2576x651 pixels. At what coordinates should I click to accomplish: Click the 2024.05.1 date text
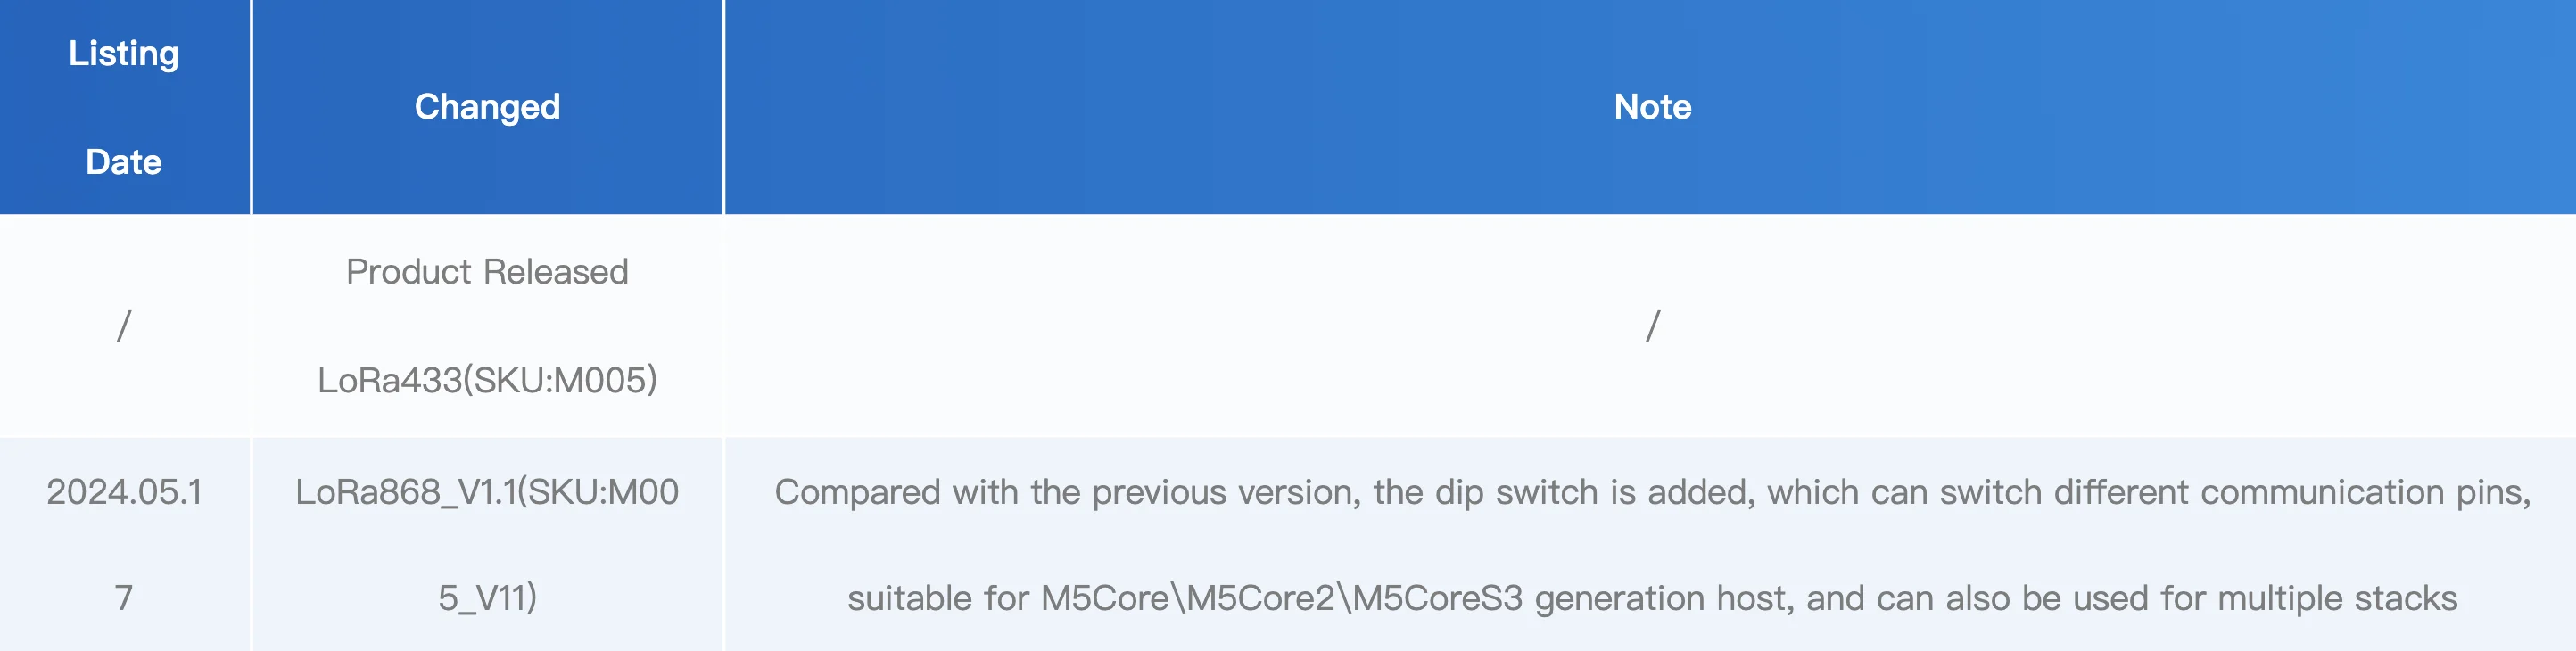(x=124, y=492)
